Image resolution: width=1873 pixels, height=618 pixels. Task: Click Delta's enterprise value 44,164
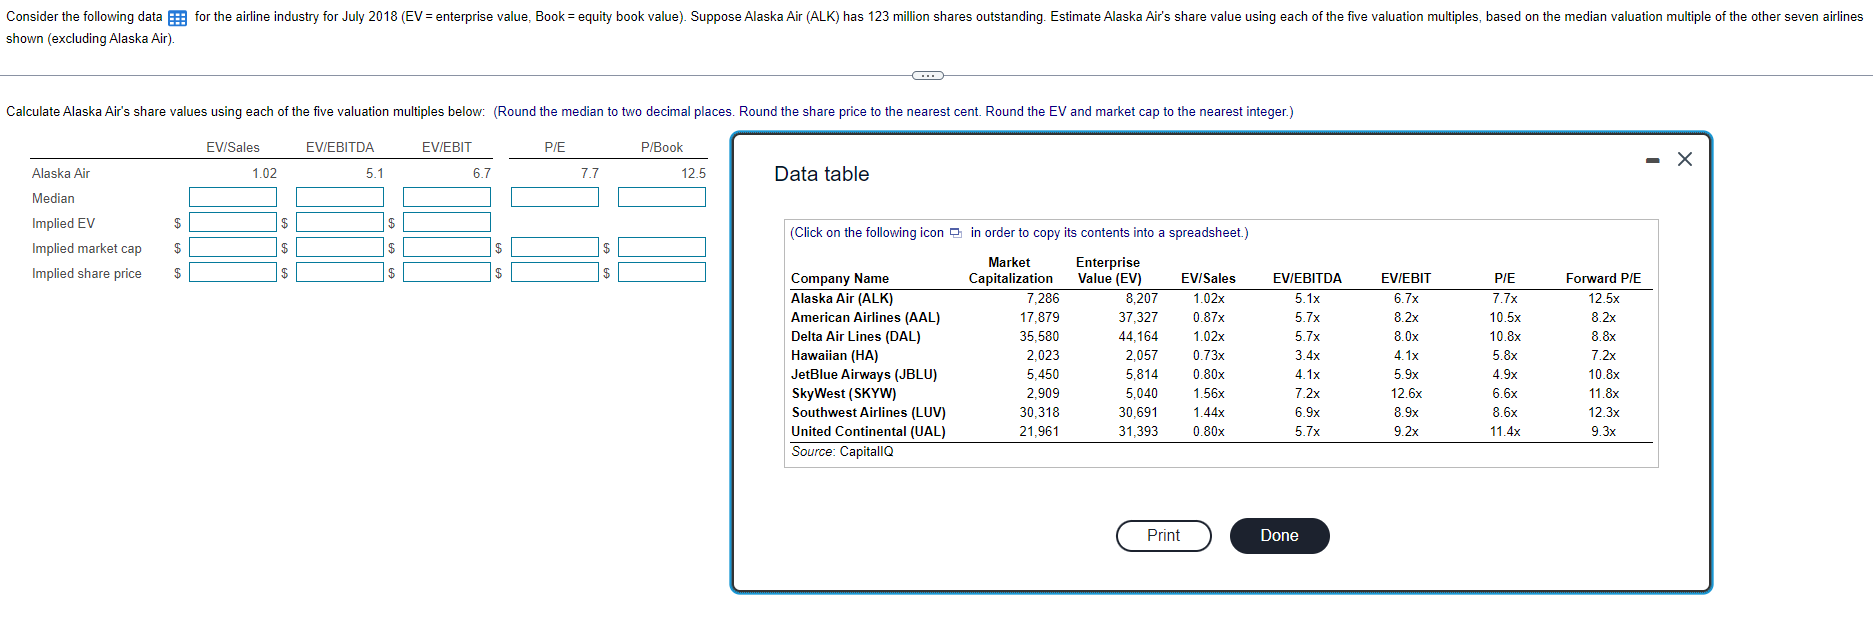(x=1138, y=337)
